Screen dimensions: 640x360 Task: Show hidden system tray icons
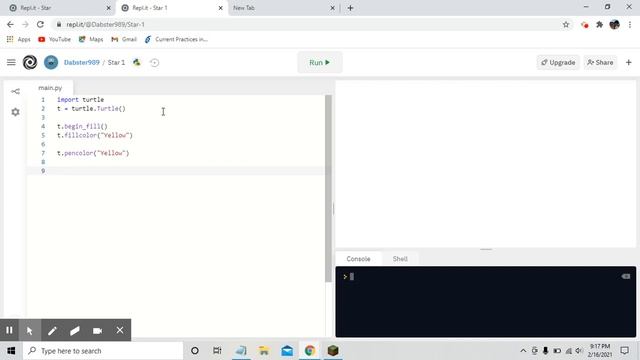[x=523, y=351]
